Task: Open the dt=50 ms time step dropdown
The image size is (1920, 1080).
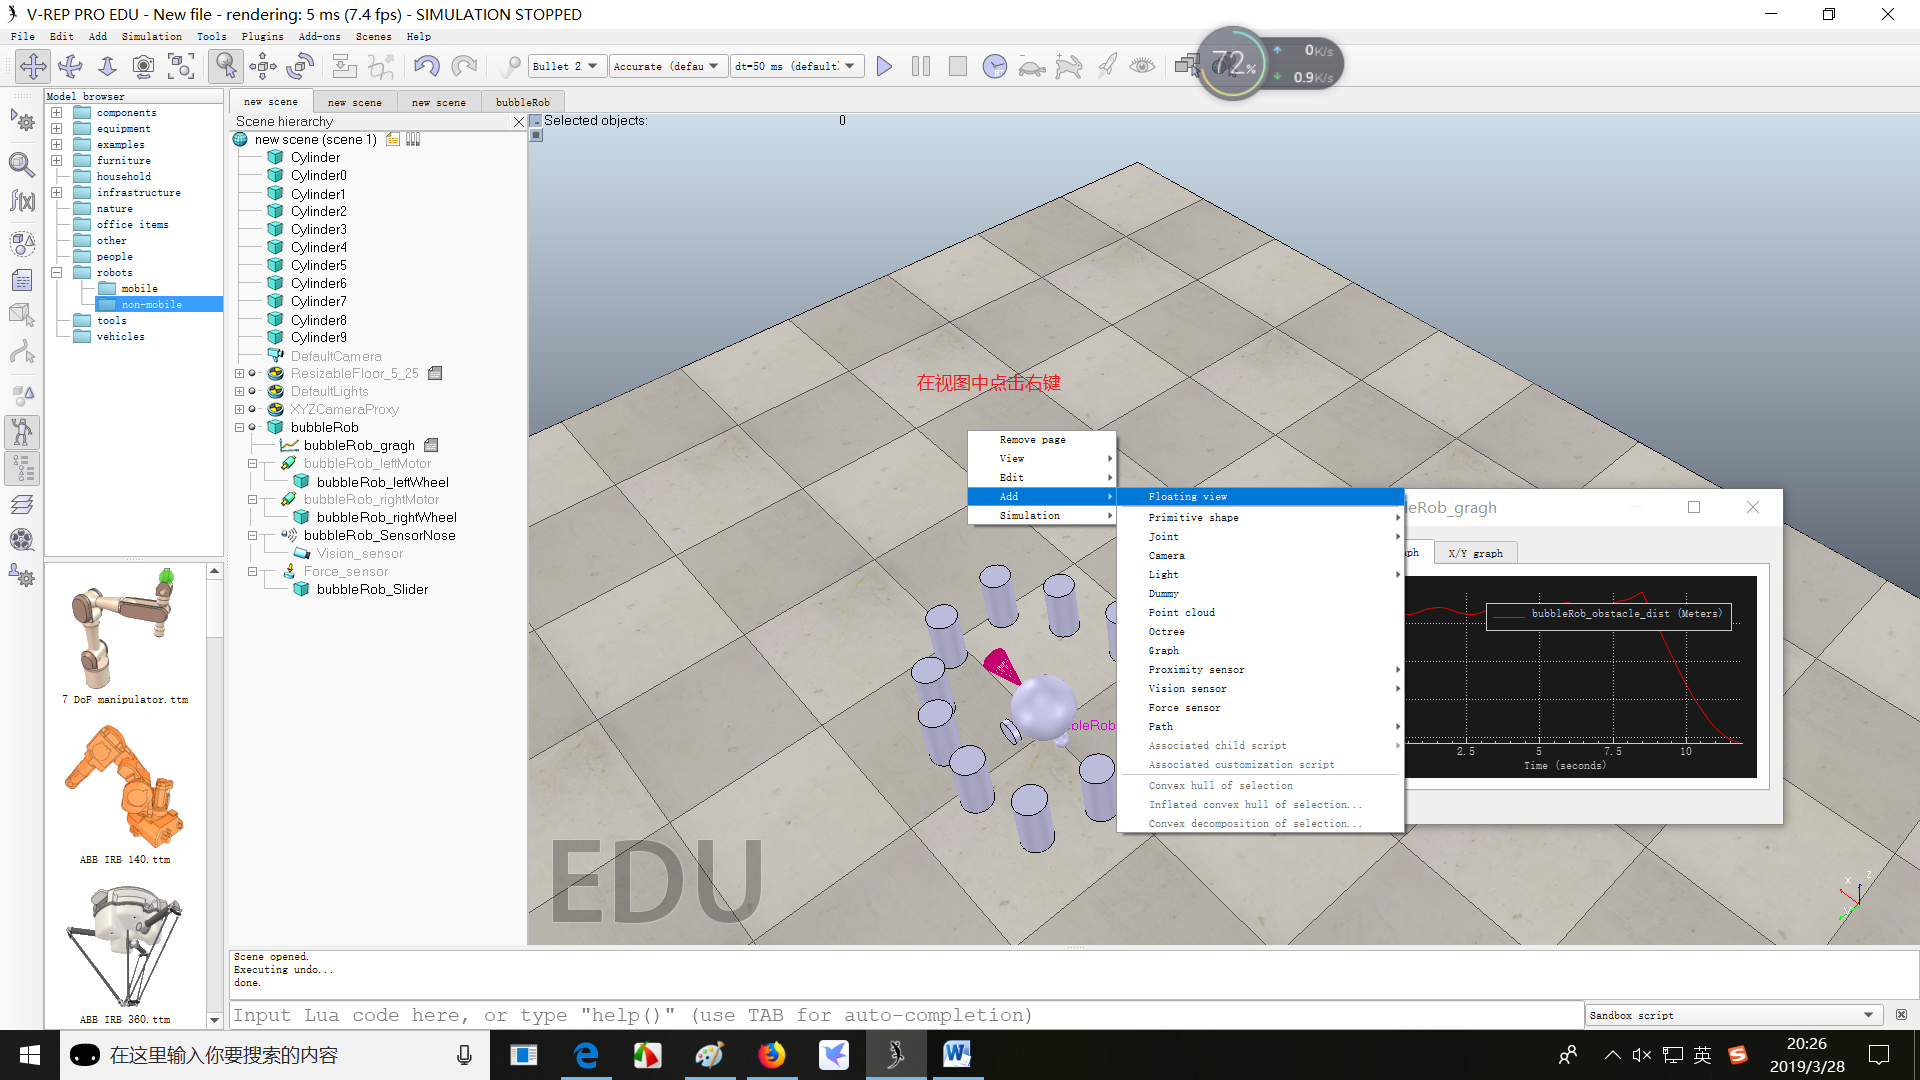Action: [x=796, y=66]
